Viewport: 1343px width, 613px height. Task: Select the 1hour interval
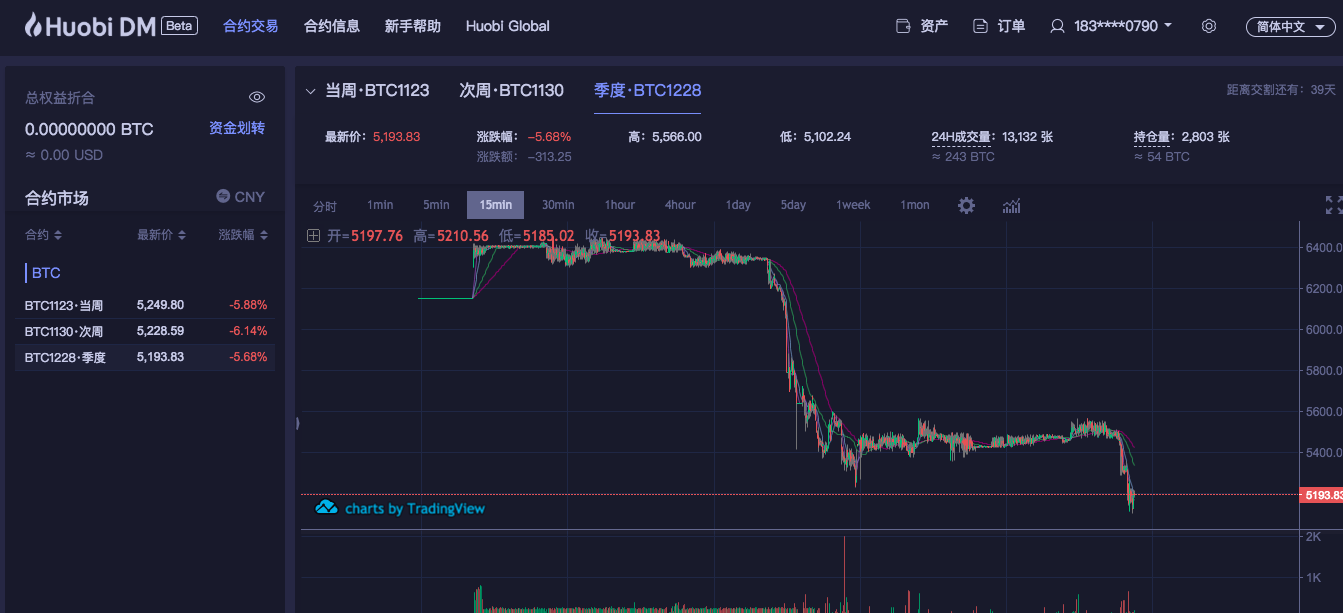(x=619, y=205)
